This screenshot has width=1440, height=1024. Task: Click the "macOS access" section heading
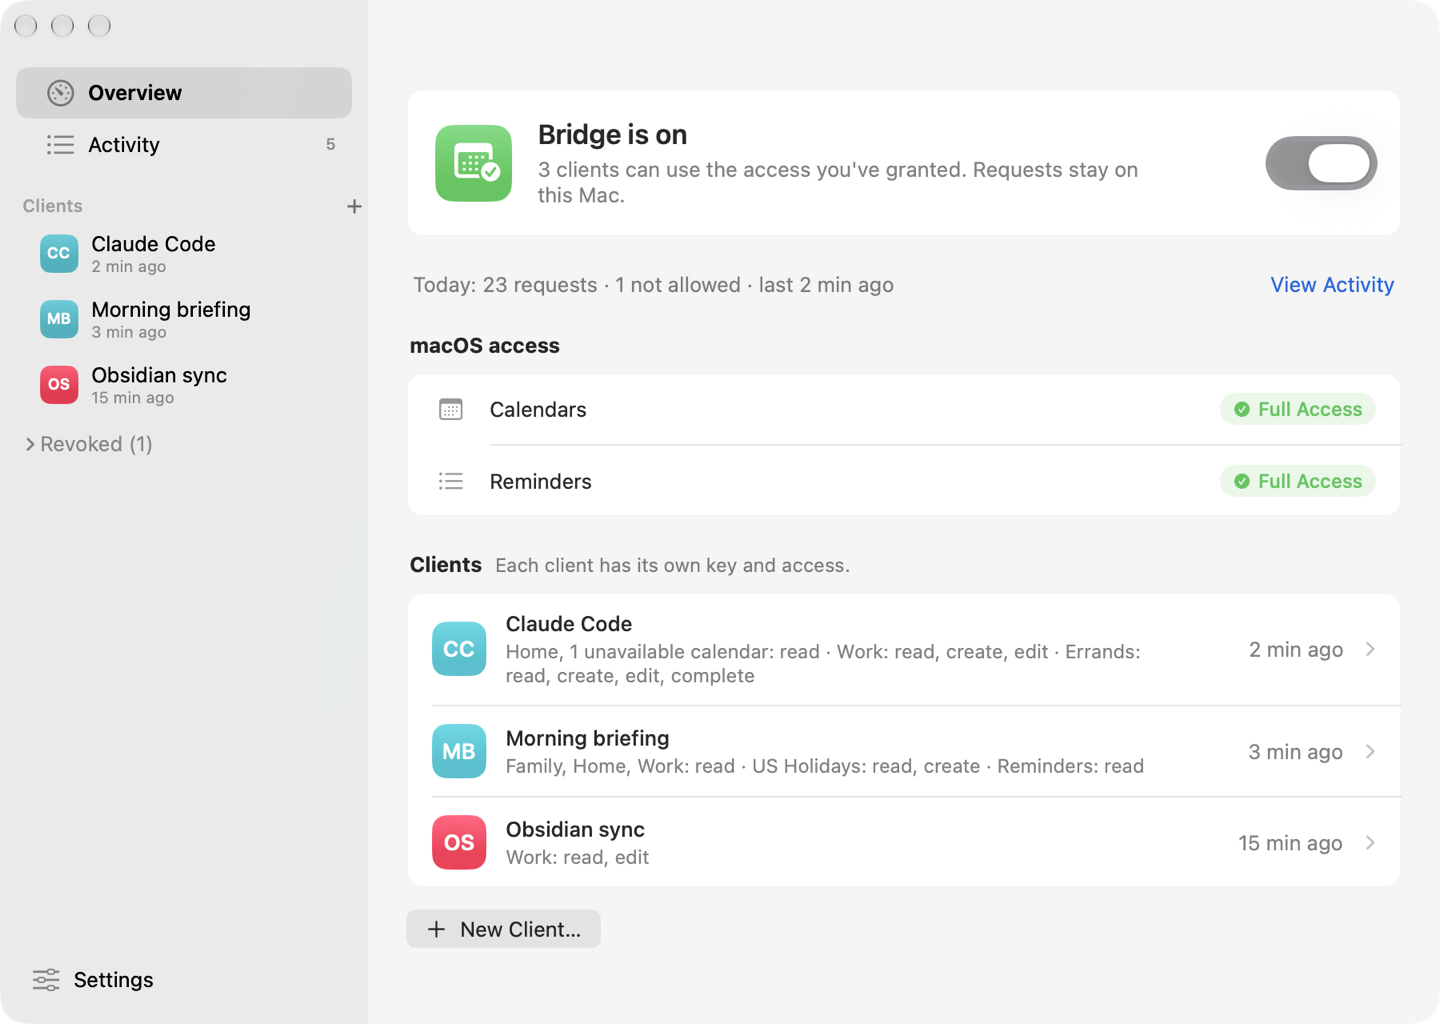click(x=485, y=346)
